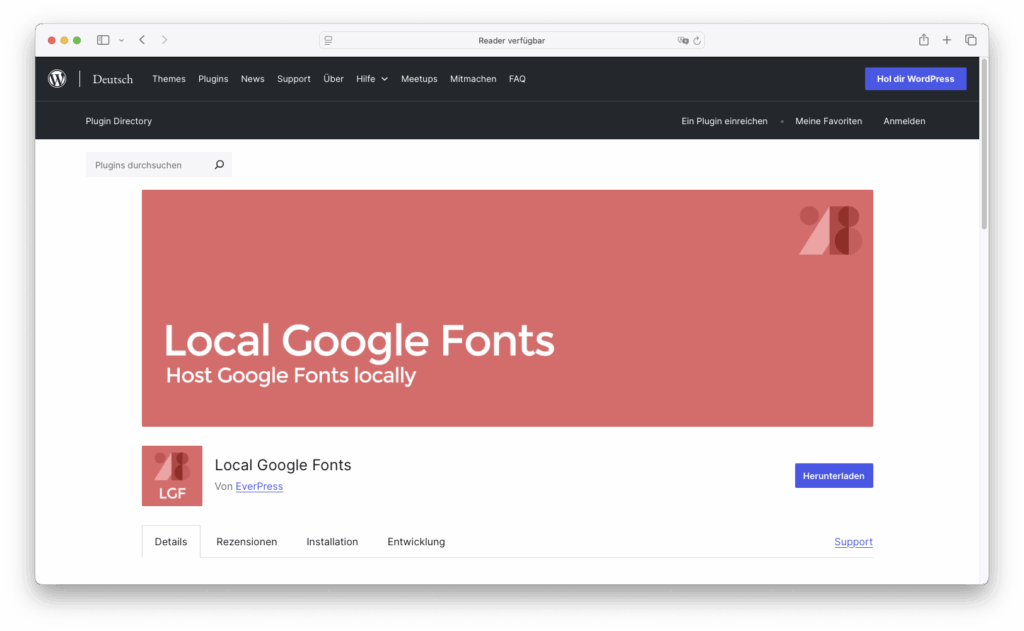The height and width of the screenshot is (631, 1024).
Task: Focus the Safari address bar
Action: tap(511, 40)
